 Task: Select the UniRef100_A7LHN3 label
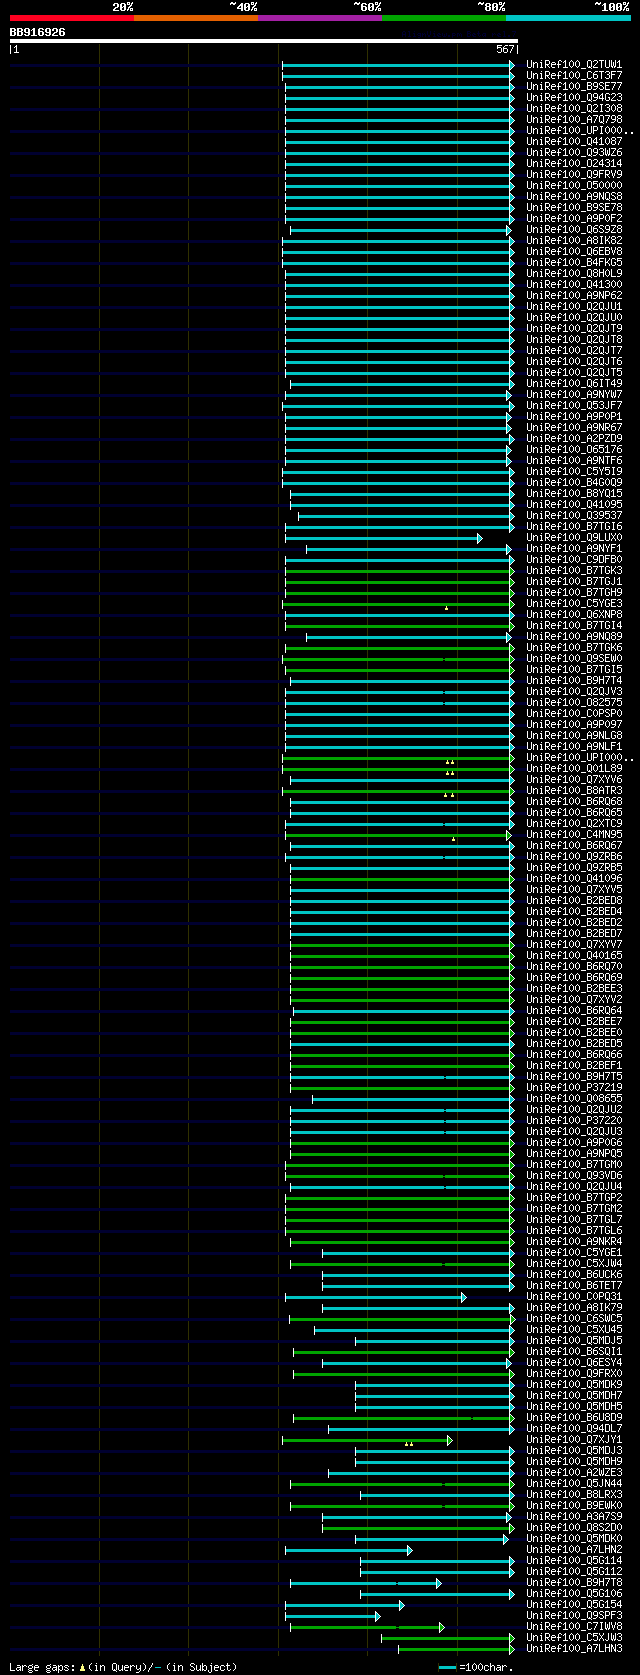click(574, 1648)
